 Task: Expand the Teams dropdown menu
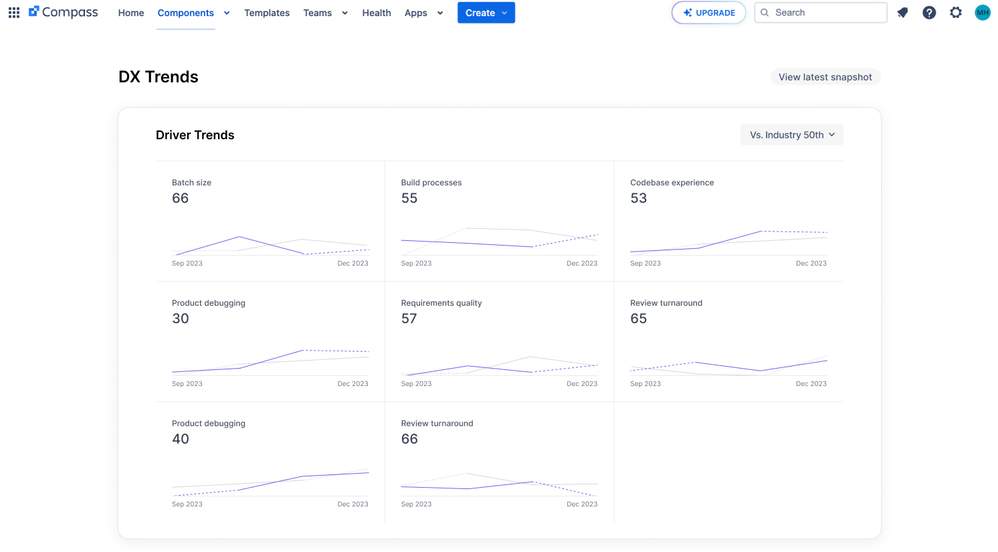pos(345,13)
